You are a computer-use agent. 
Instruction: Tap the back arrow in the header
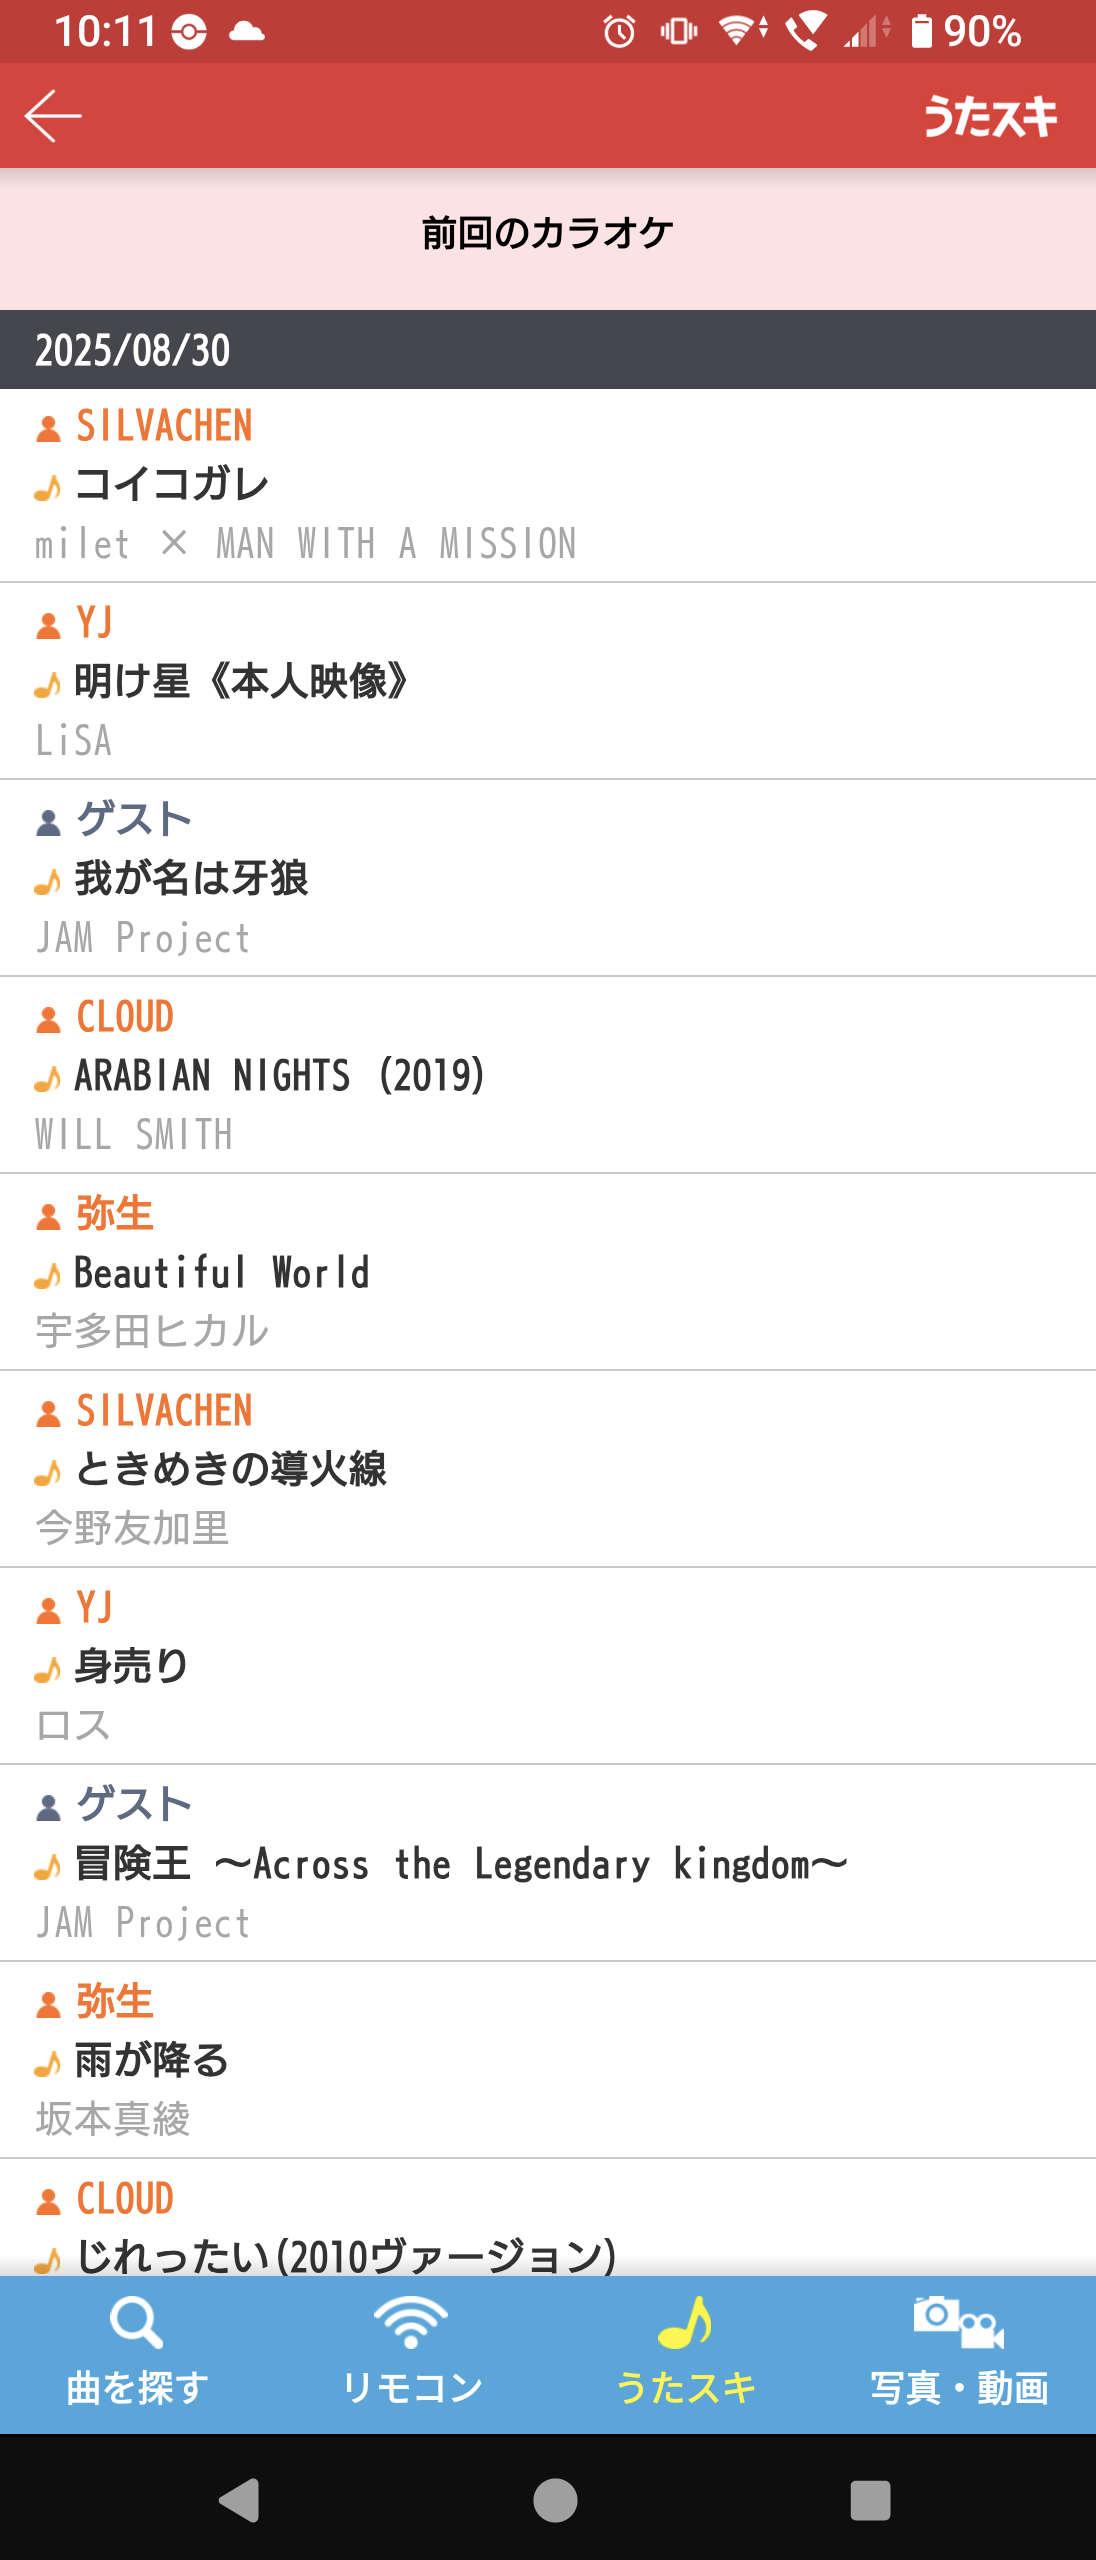[53, 116]
